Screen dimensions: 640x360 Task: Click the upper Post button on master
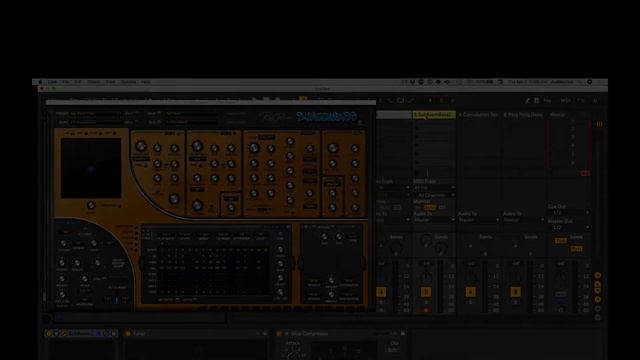click(x=561, y=241)
